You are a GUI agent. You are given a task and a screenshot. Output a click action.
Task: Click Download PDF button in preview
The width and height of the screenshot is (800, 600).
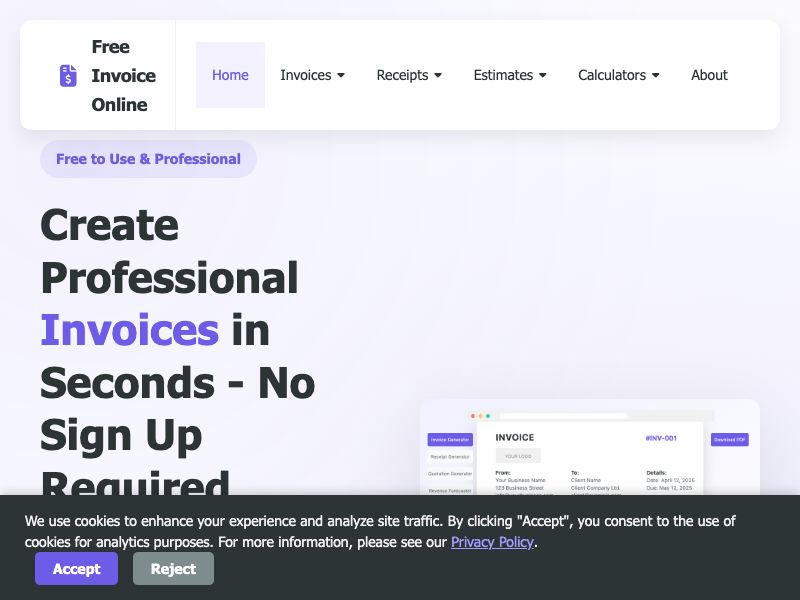(x=730, y=440)
